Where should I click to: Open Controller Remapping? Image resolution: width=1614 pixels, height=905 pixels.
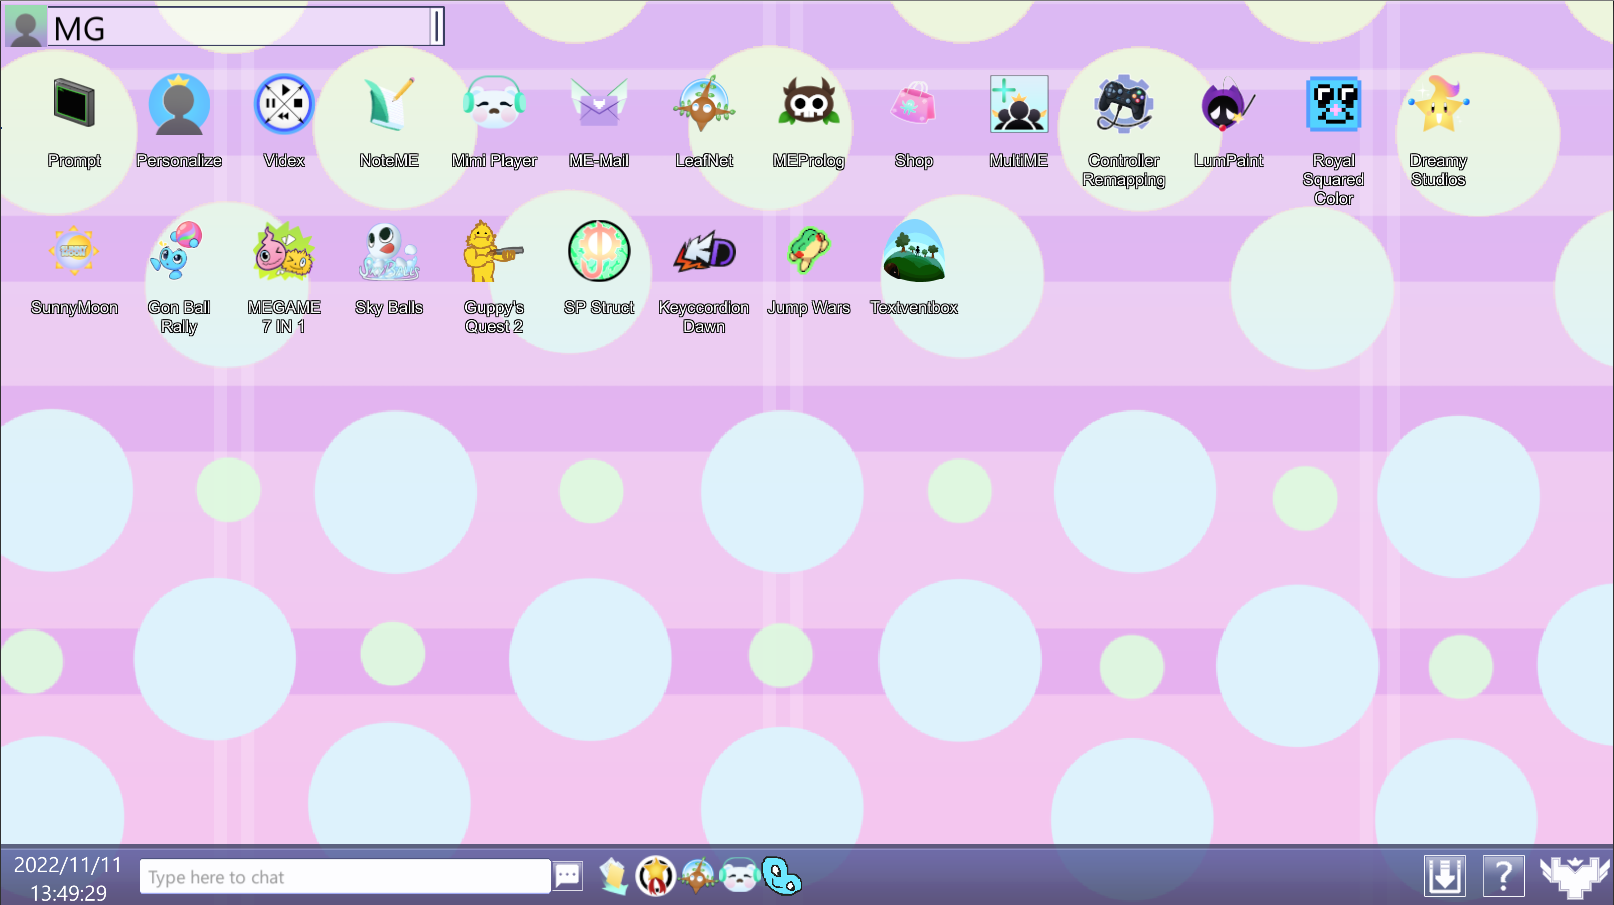click(1124, 104)
